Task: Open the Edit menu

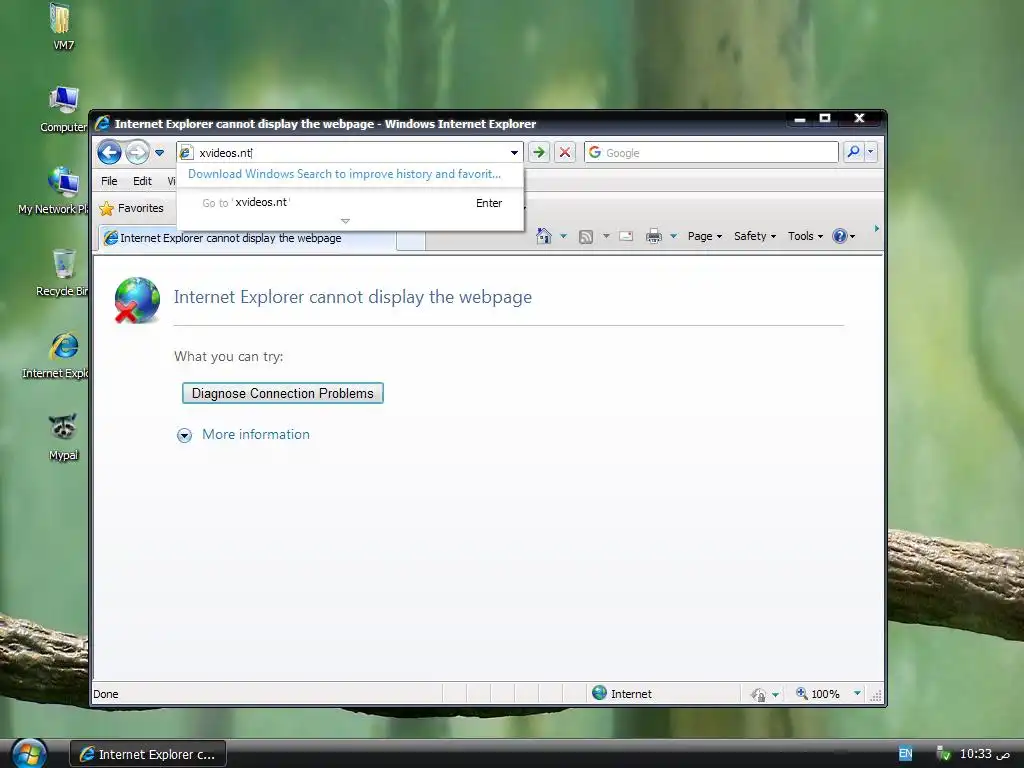Action: point(142,181)
